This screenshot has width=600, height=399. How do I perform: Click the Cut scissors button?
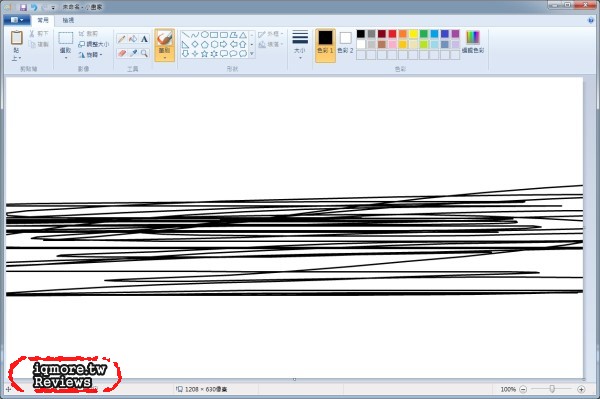(x=39, y=34)
